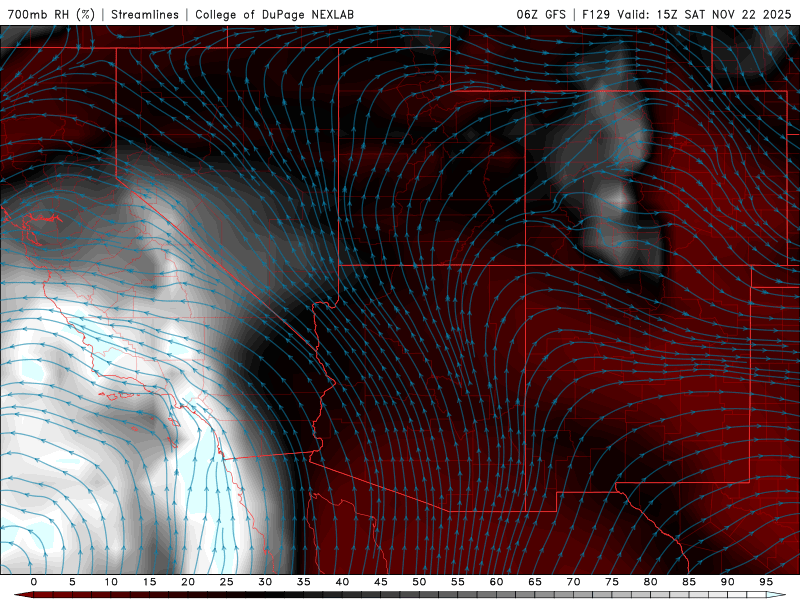Click the "5" value on the color scale
The height and width of the screenshot is (600, 800).
(x=72, y=582)
